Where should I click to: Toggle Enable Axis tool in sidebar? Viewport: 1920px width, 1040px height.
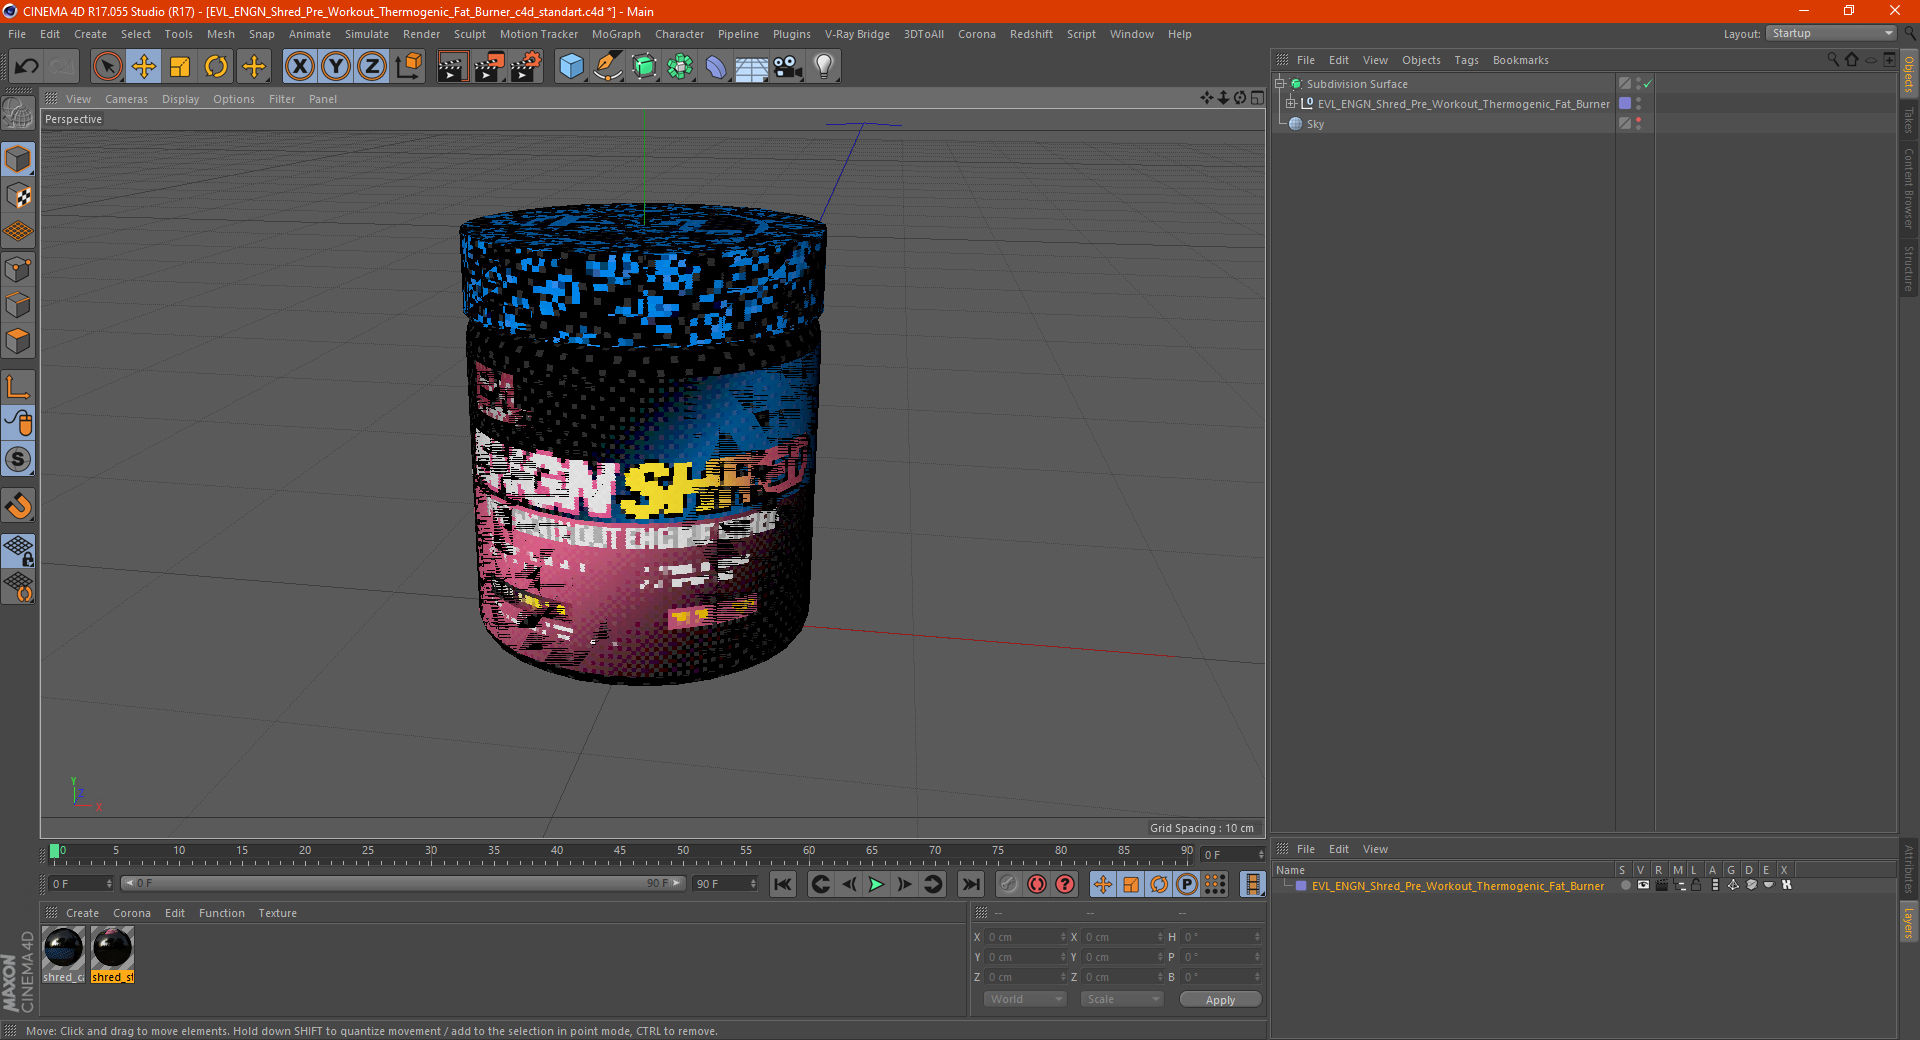pyautogui.click(x=18, y=387)
